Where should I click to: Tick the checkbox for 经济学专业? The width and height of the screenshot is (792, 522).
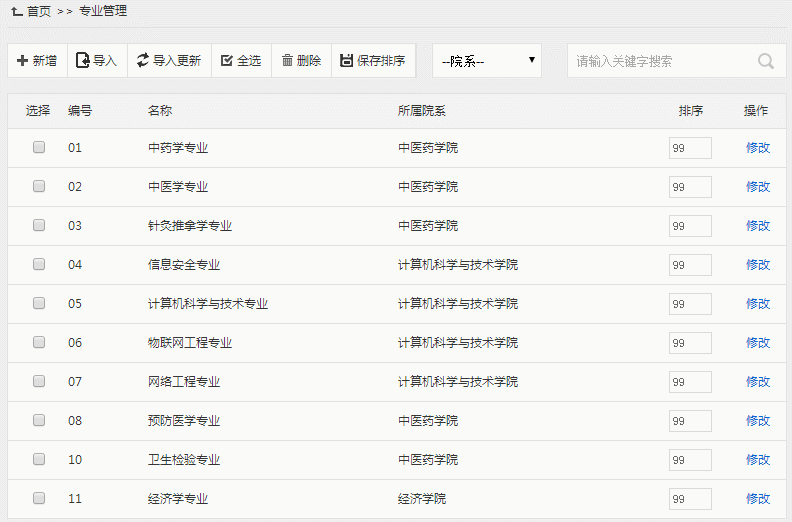[x=39, y=498]
